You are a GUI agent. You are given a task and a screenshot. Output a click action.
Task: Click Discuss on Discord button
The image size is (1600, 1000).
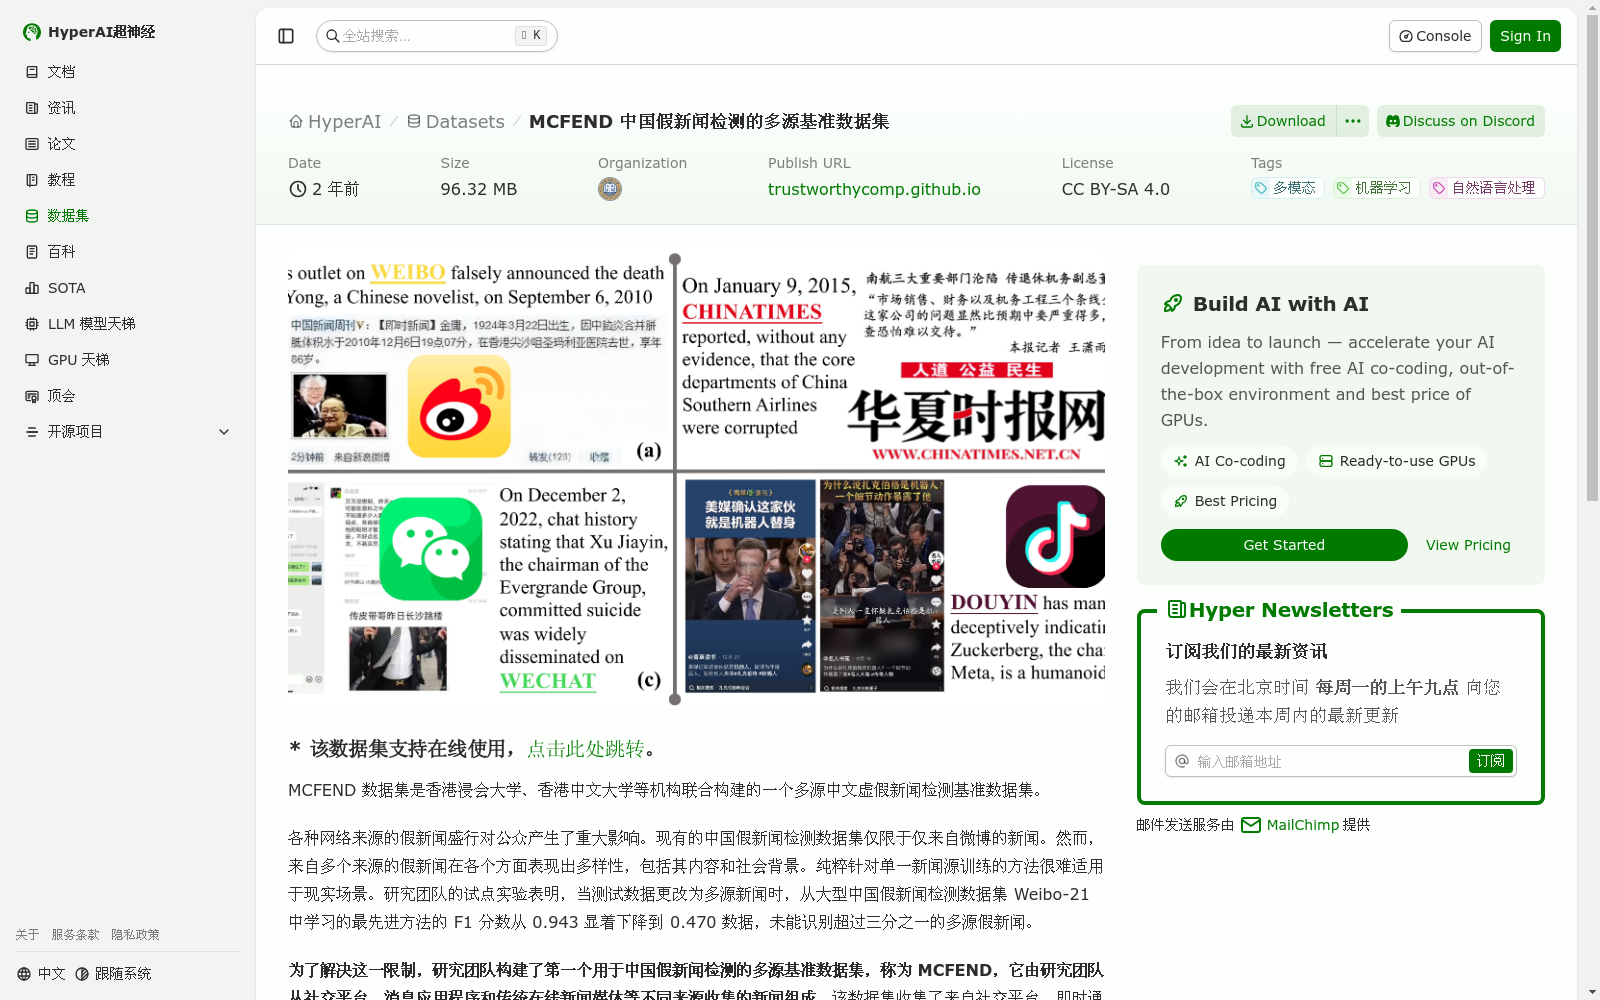click(x=1461, y=121)
